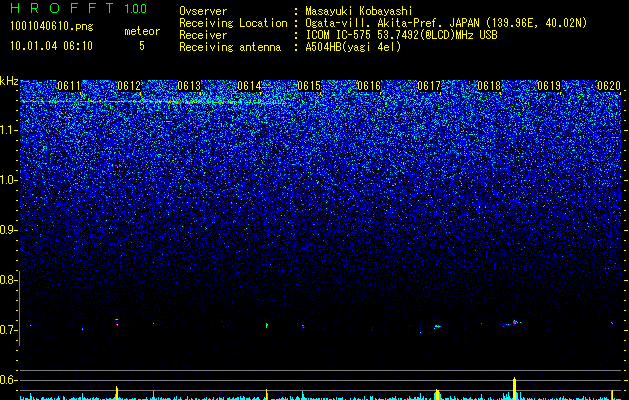Click the "Receiving Location" field label
This screenshot has height=400, width=629.
pos(233,23)
